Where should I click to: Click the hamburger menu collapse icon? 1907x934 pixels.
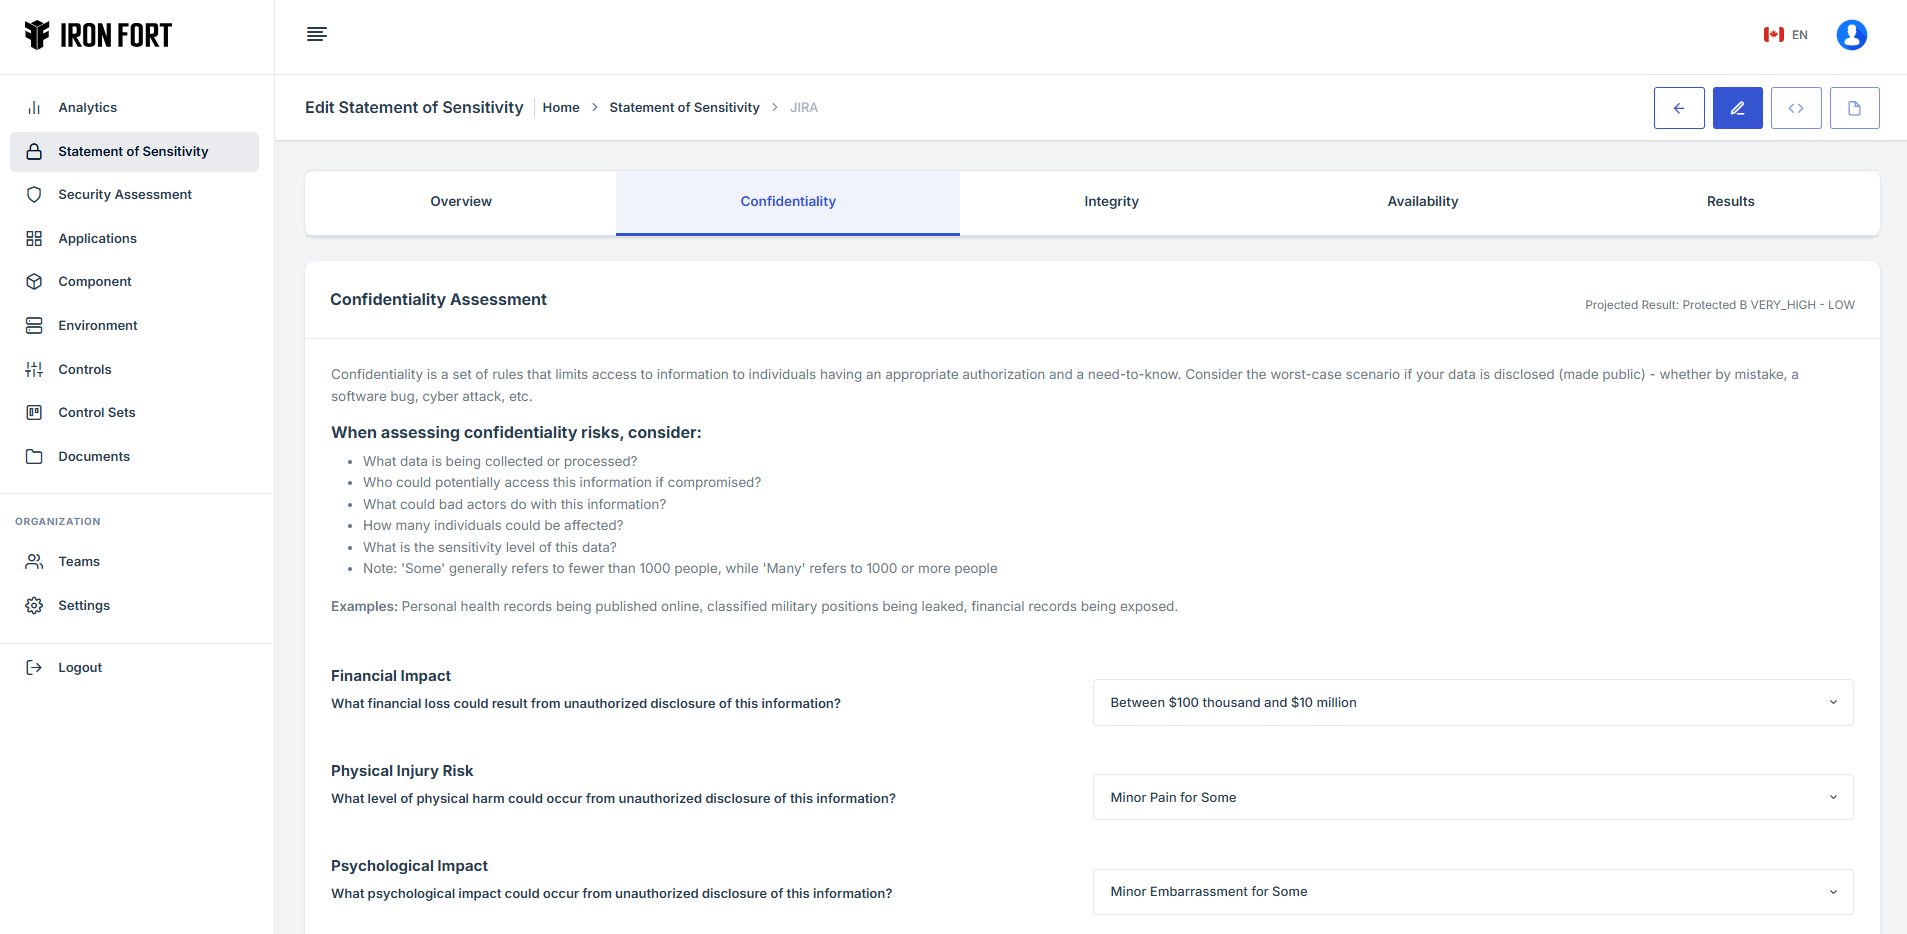point(316,35)
